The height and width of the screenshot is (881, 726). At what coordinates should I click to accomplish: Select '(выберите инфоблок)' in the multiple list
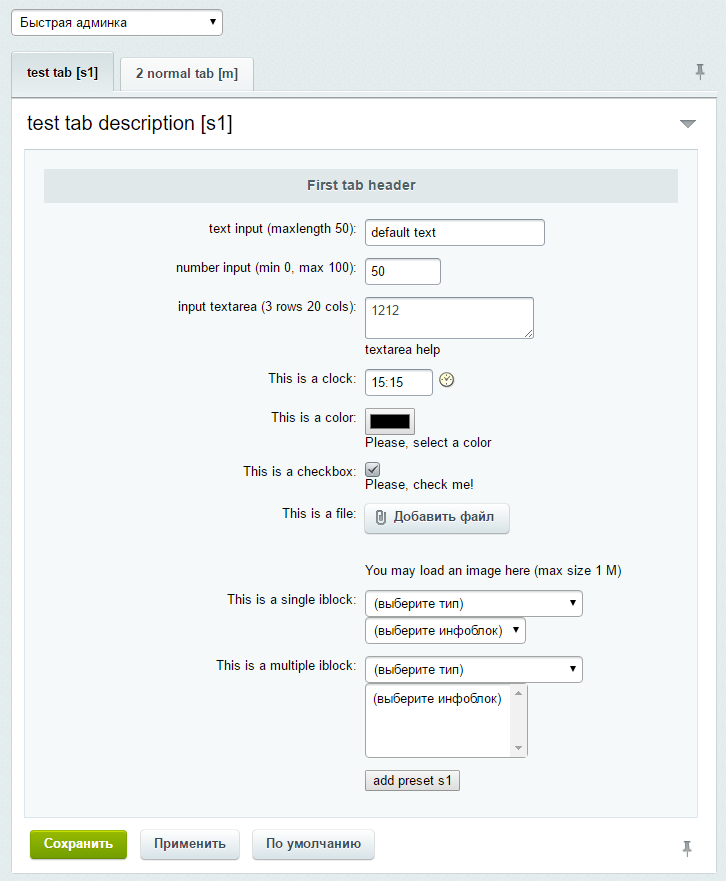[438, 699]
